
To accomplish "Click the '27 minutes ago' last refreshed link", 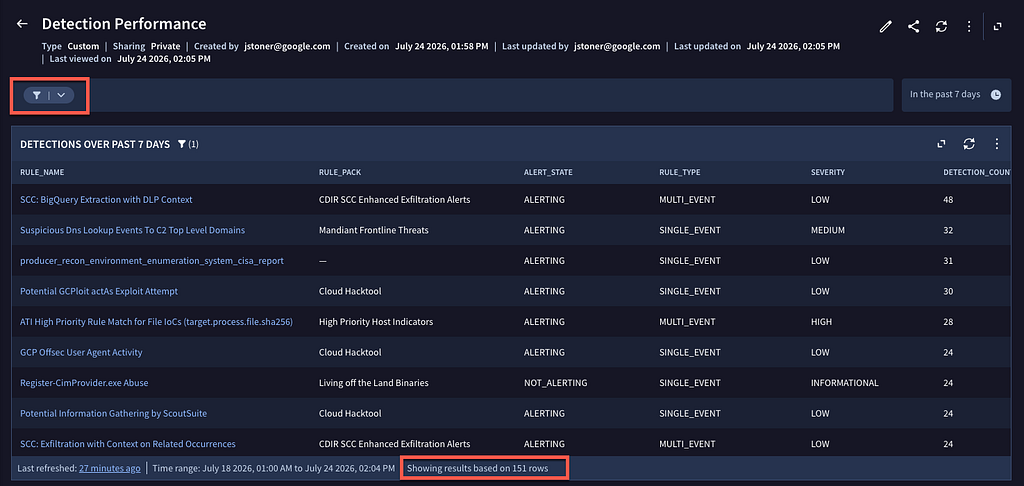I will click(x=110, y=468).
